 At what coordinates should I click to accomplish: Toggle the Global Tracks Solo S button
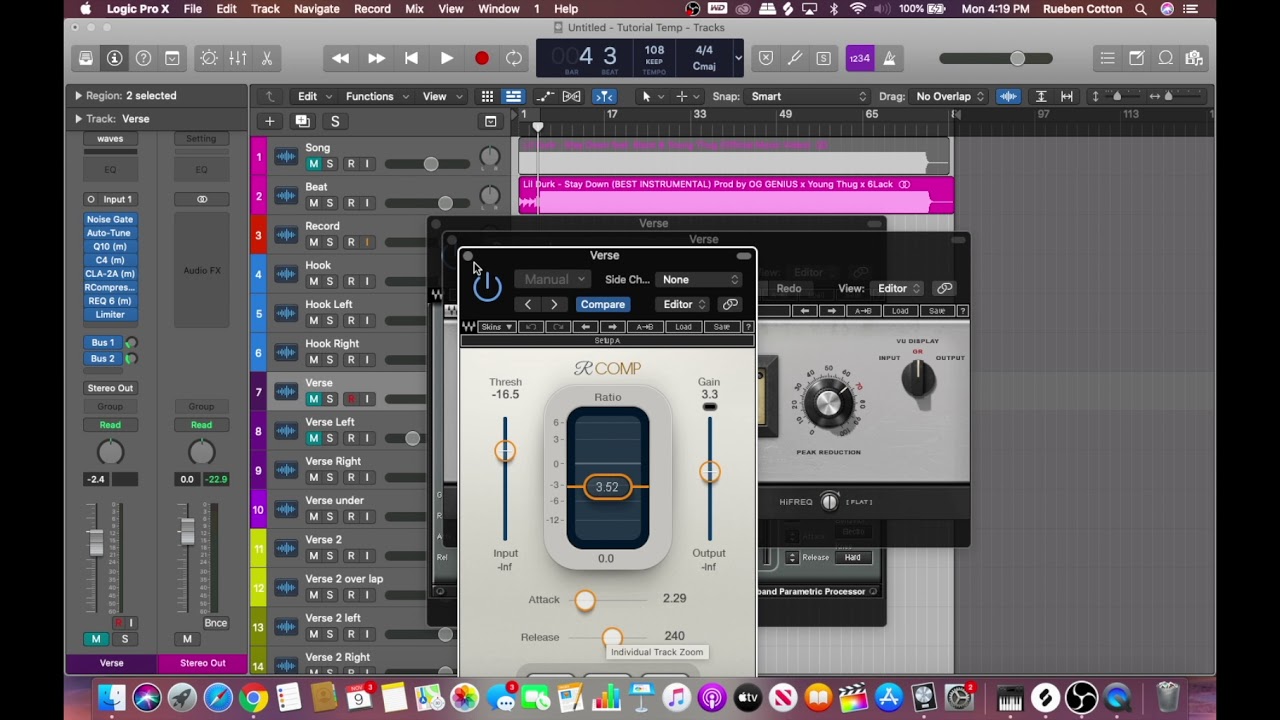click(x=335, y=121)
